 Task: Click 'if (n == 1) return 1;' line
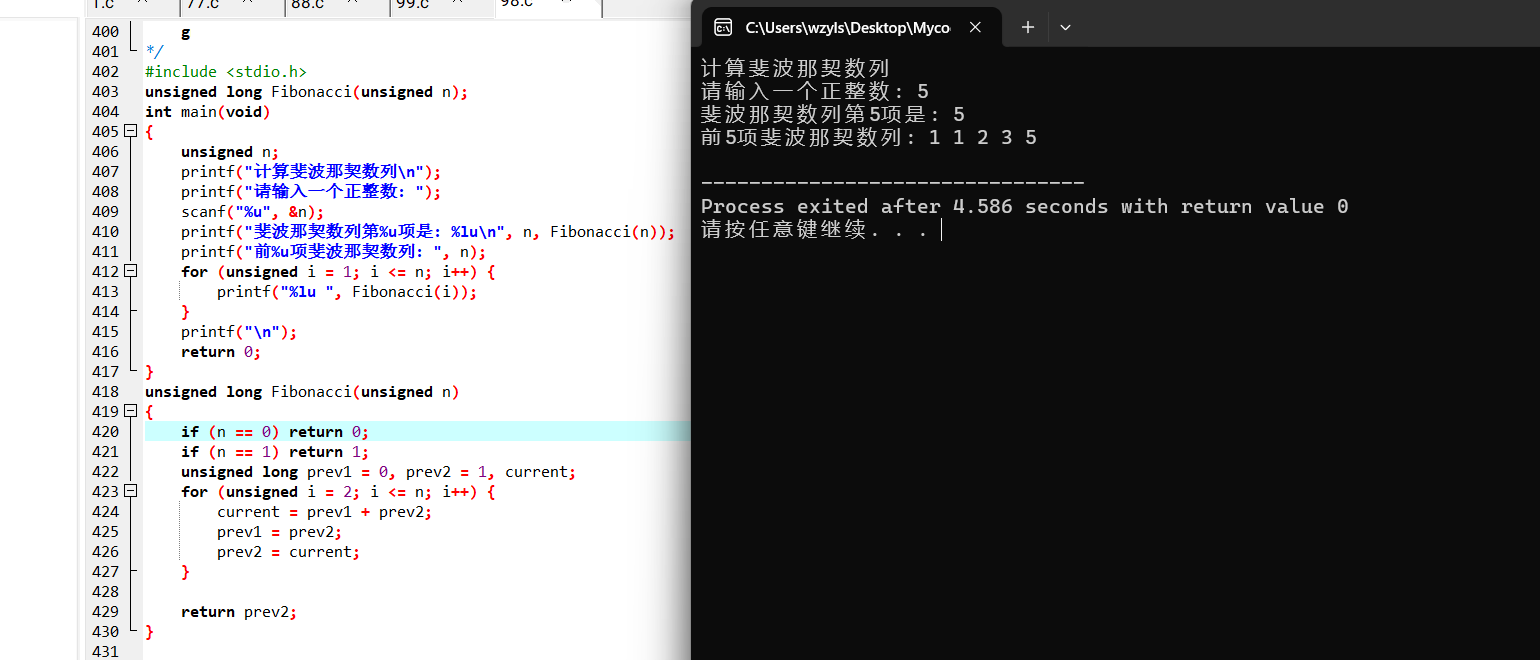(275, 452)
